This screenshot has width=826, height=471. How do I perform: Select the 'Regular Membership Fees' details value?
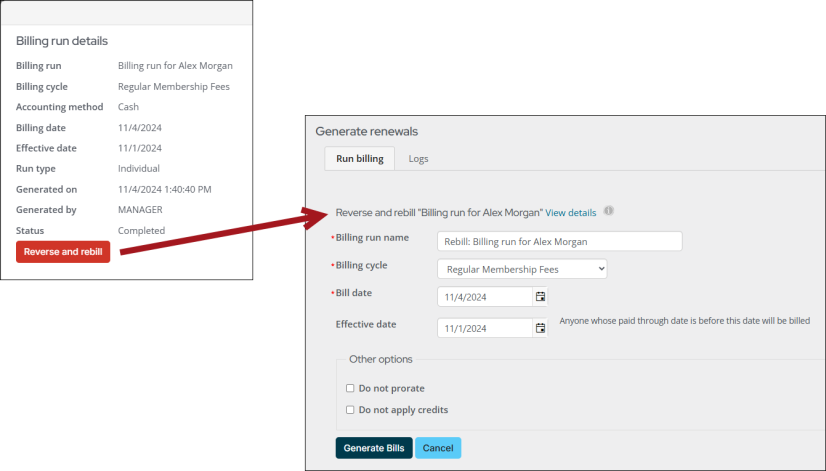coord(174,86)
